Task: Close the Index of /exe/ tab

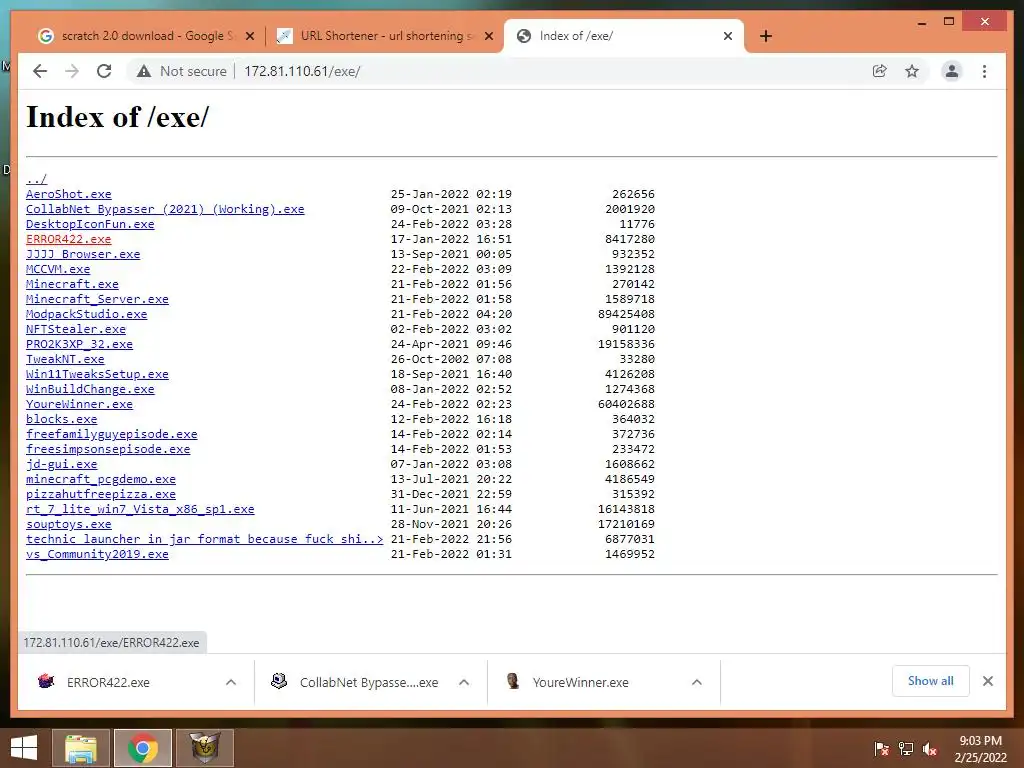Action: pos(728,36)
